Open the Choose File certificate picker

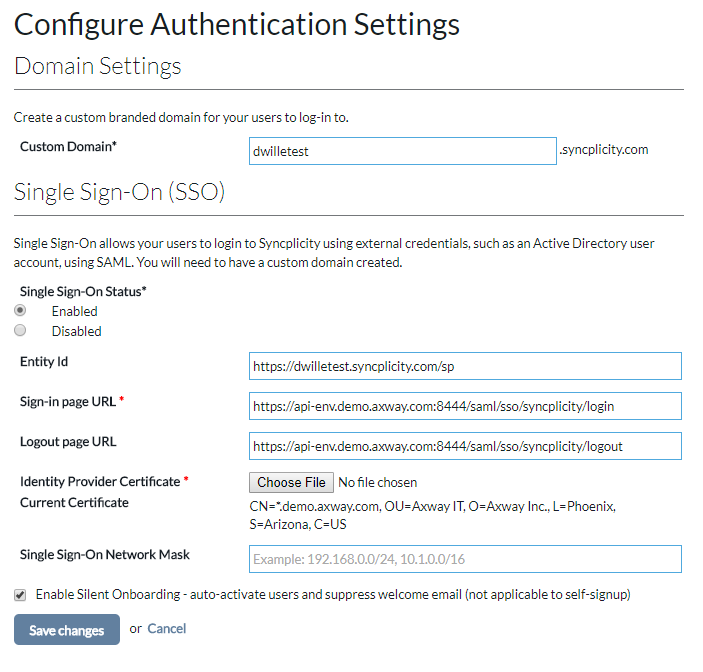[x=291, y=482]
